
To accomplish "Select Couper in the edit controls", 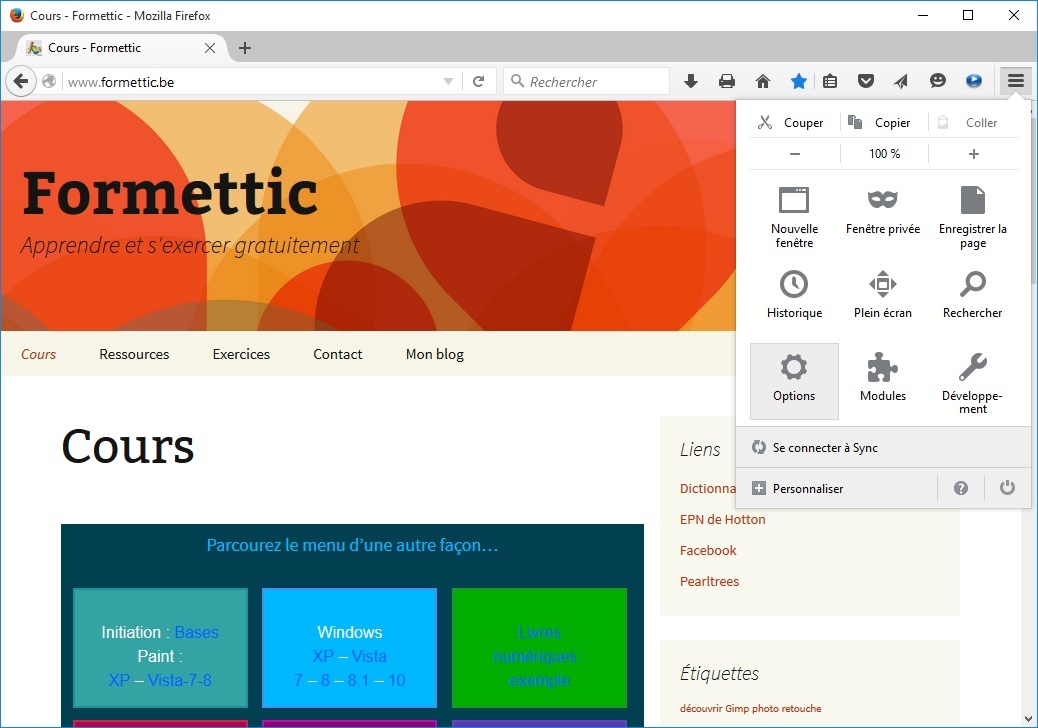I will [x=794, y=122].
